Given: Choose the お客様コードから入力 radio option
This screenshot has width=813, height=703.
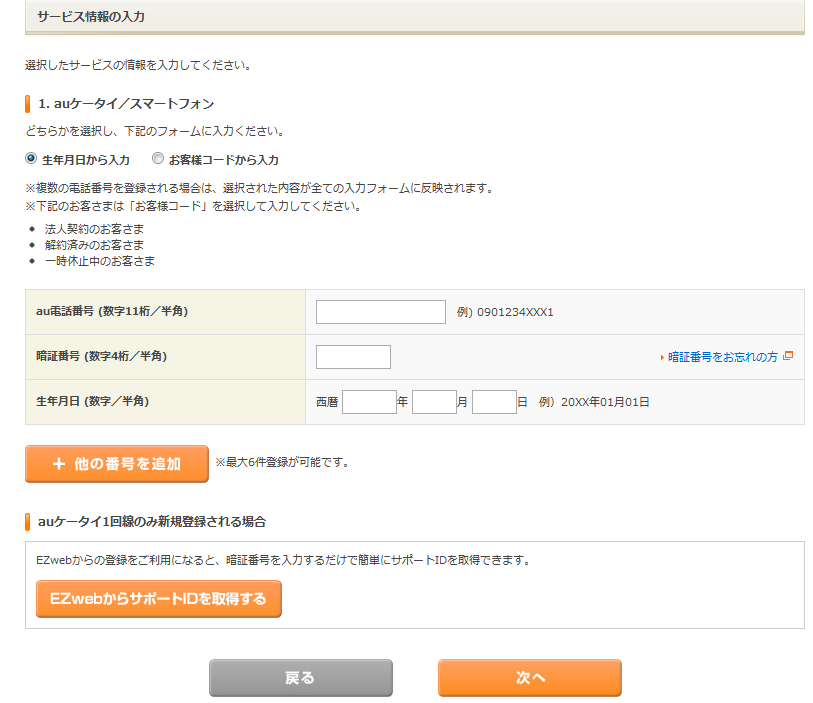Looking at the screenshot, I should [158, 159].
